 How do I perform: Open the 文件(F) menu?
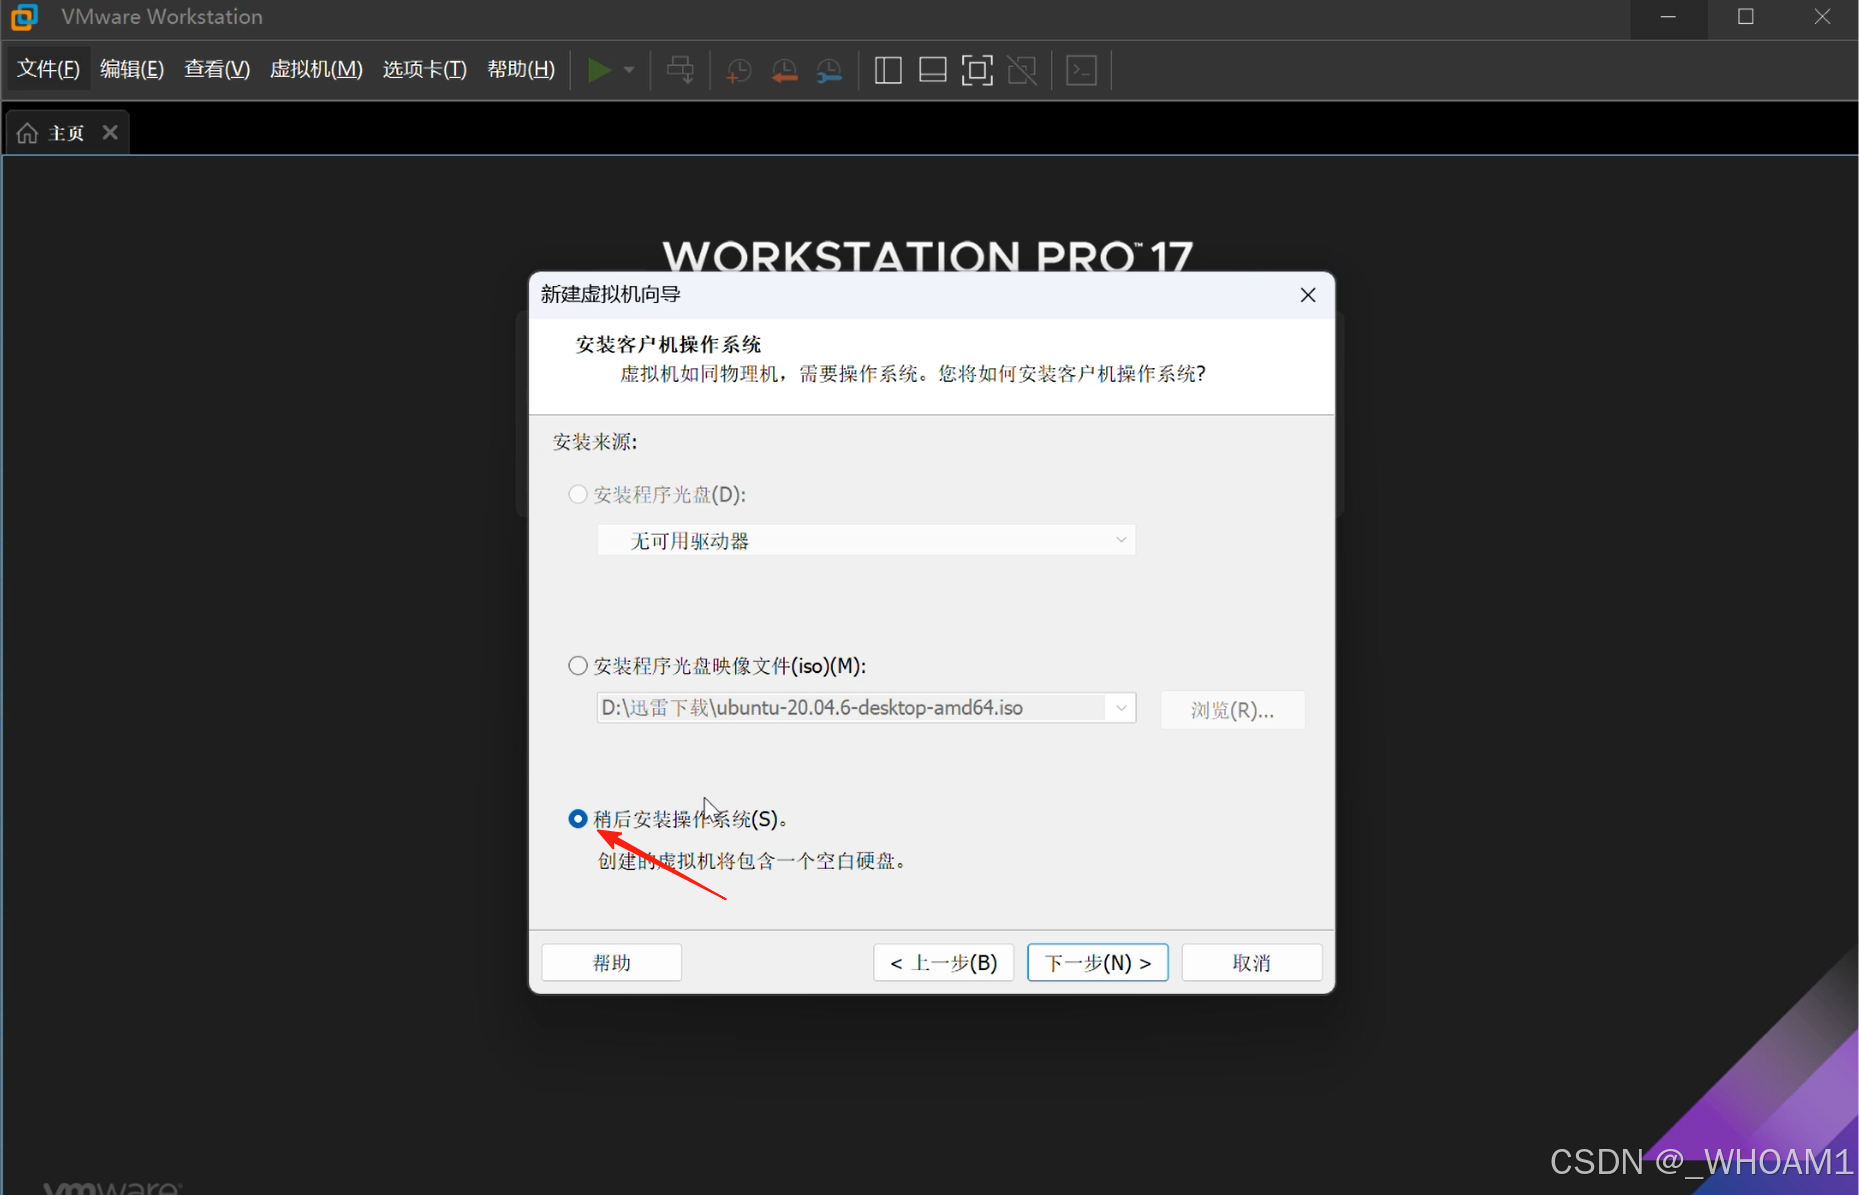pyautogui.click(x=48, y=69)
